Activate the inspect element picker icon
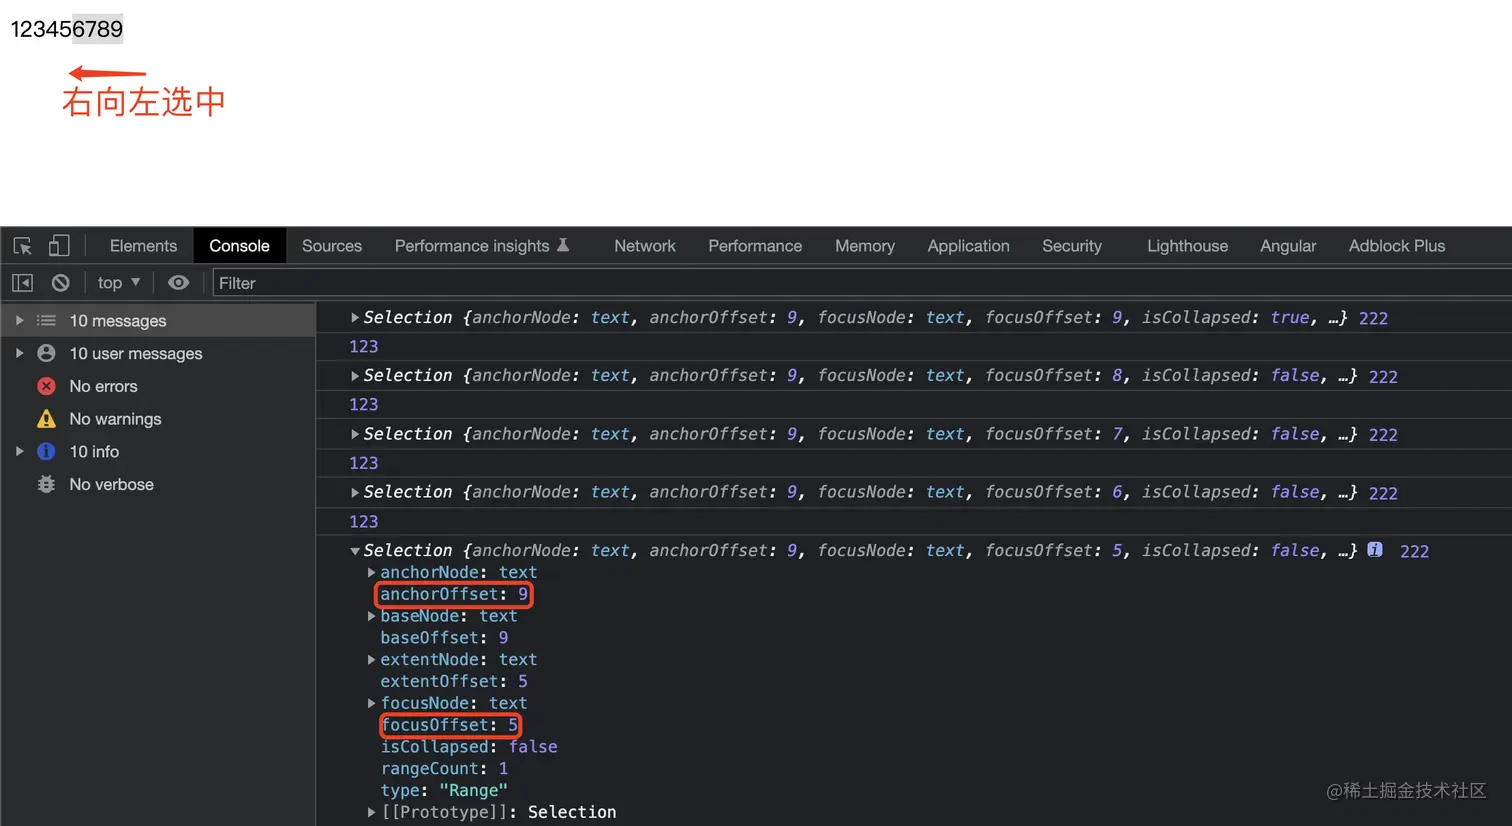The width and height of the screenshot is (1512, 826). 22,246
